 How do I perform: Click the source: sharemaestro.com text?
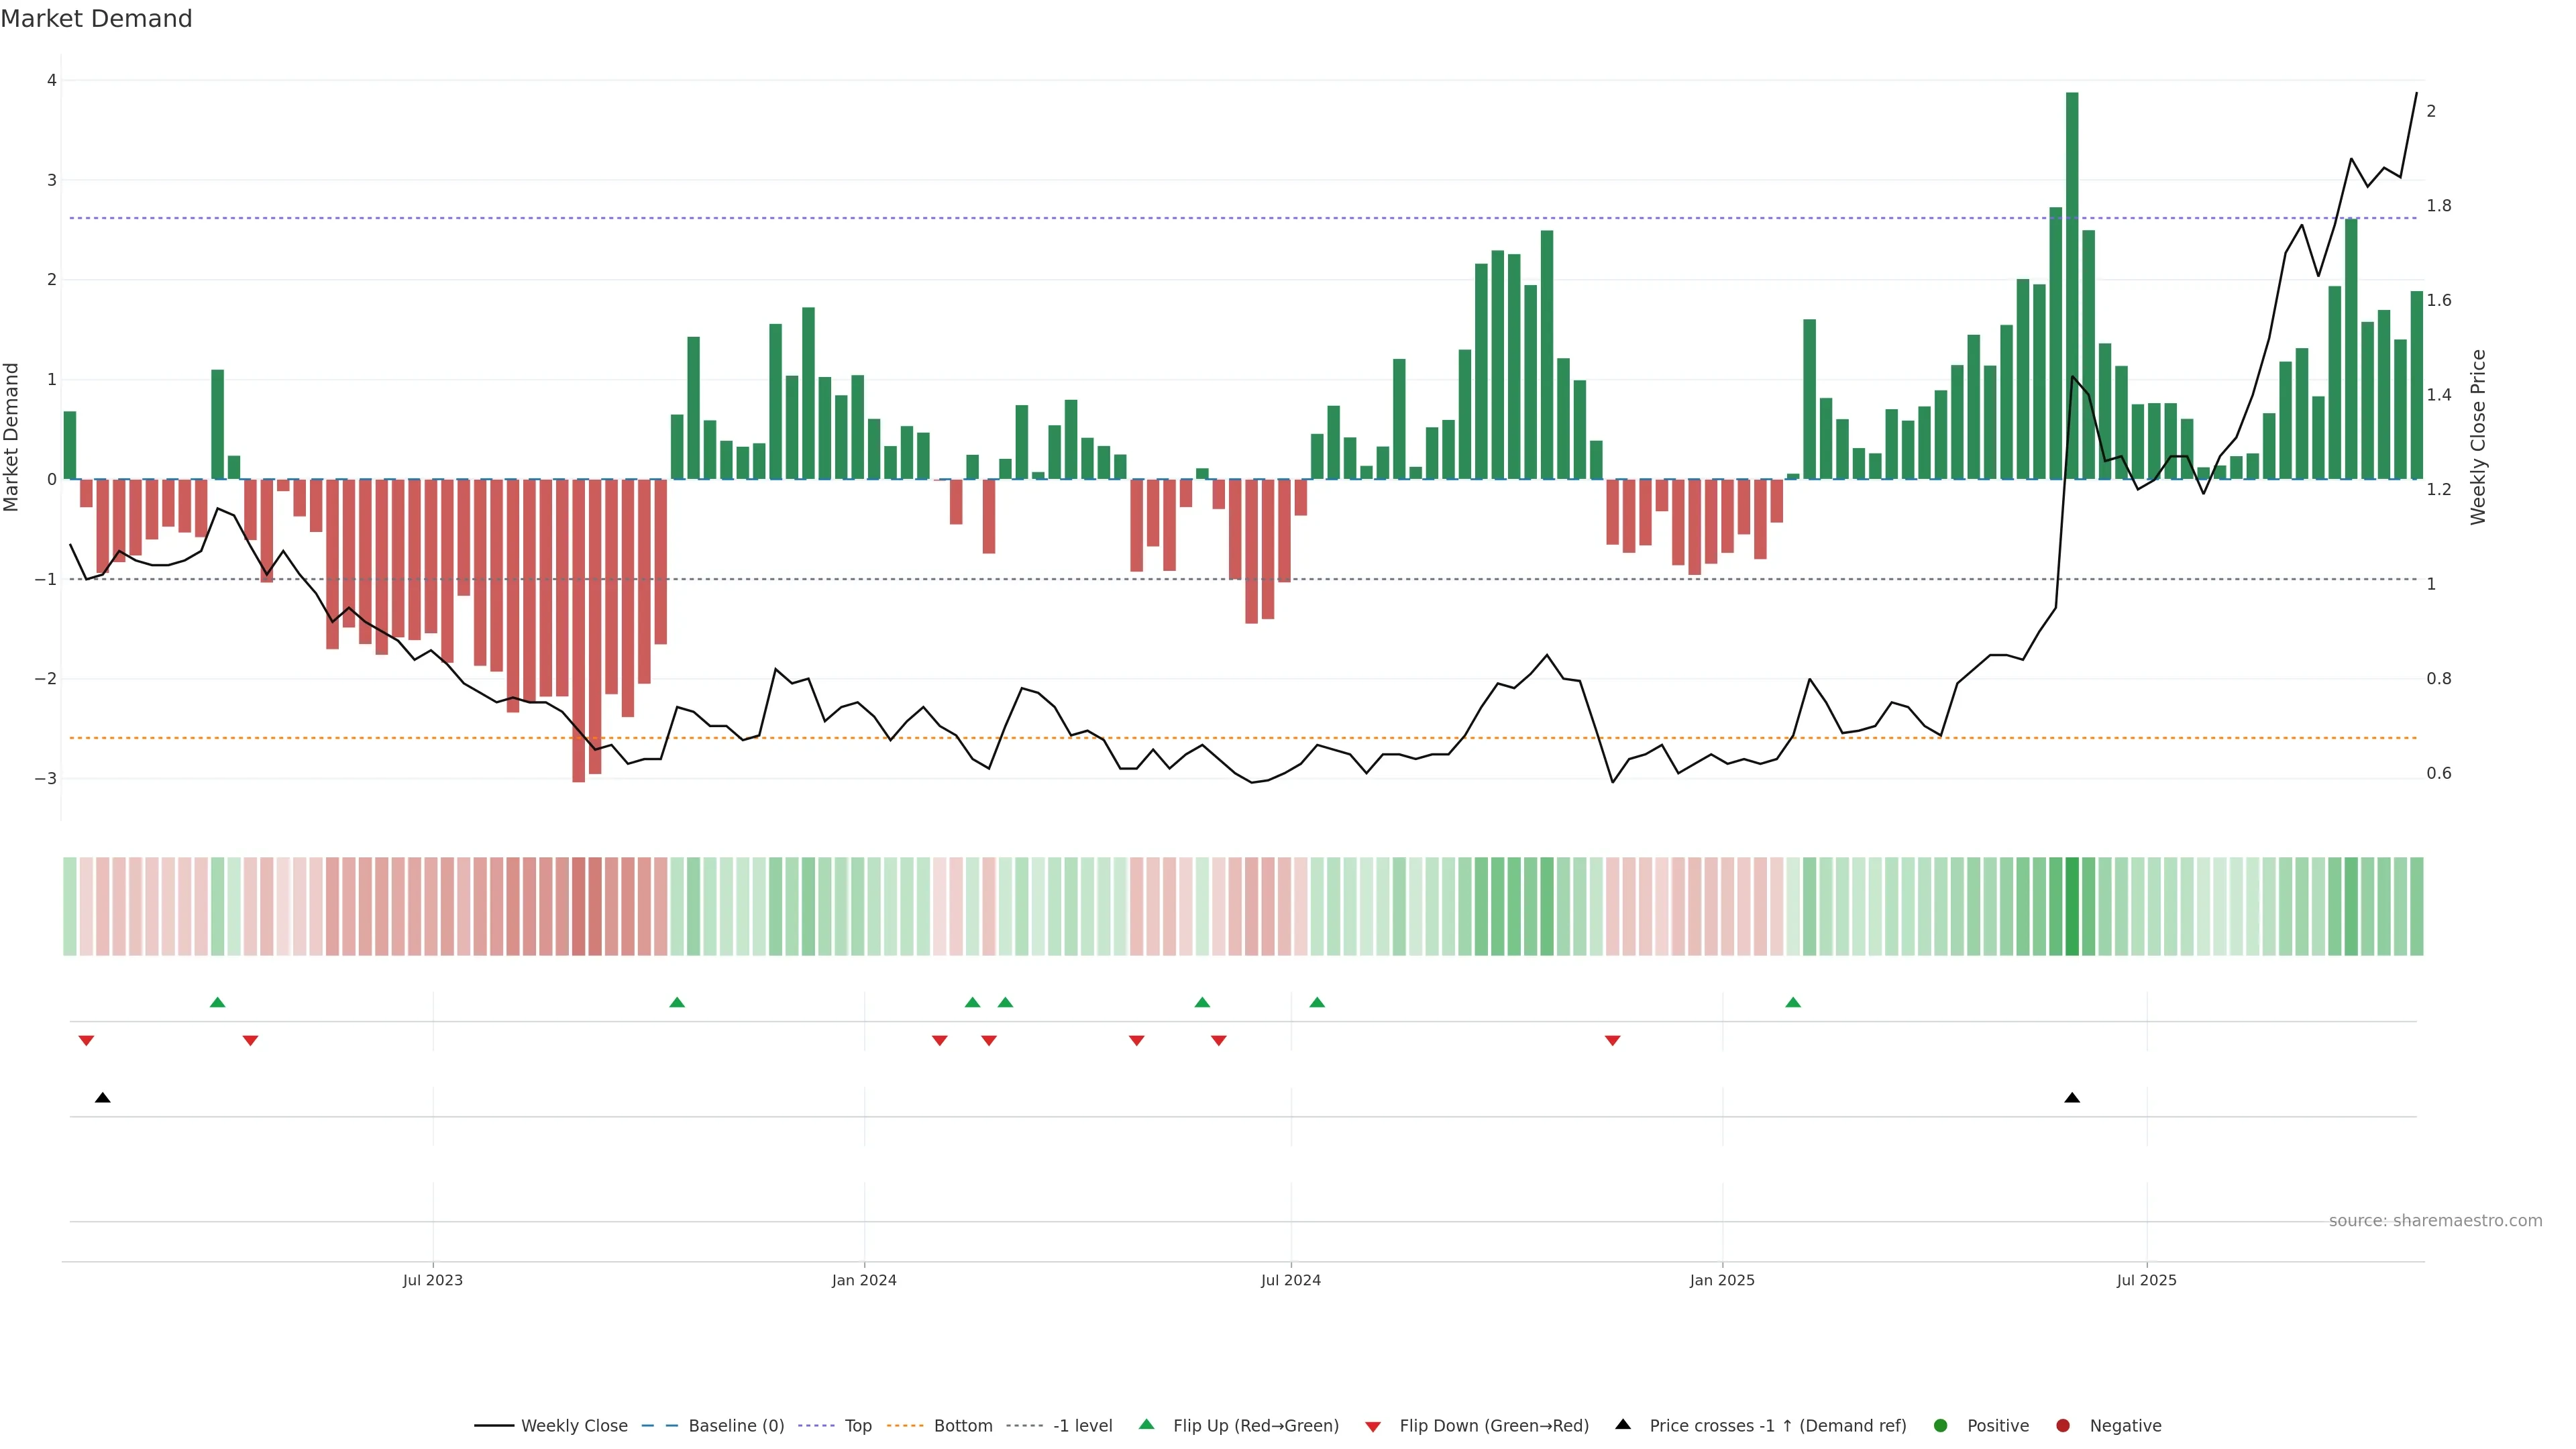pyautogui.click(x=2435, y=1220)
